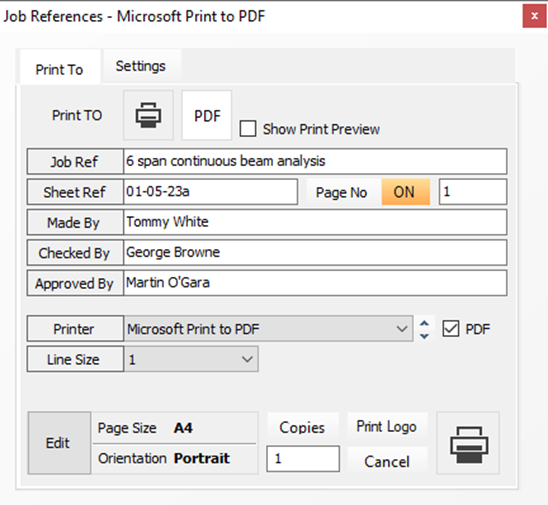Toggle the Page No ON switch
Image resolution: width=548 pixels, height=505 pixels.
pyautogui.click(x=405, y=192)
